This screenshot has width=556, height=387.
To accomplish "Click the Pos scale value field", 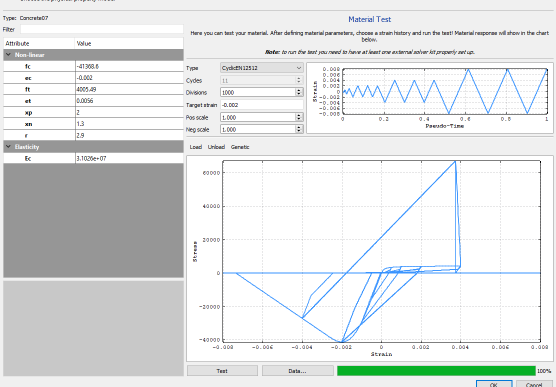I will click(x=258, y=117).
